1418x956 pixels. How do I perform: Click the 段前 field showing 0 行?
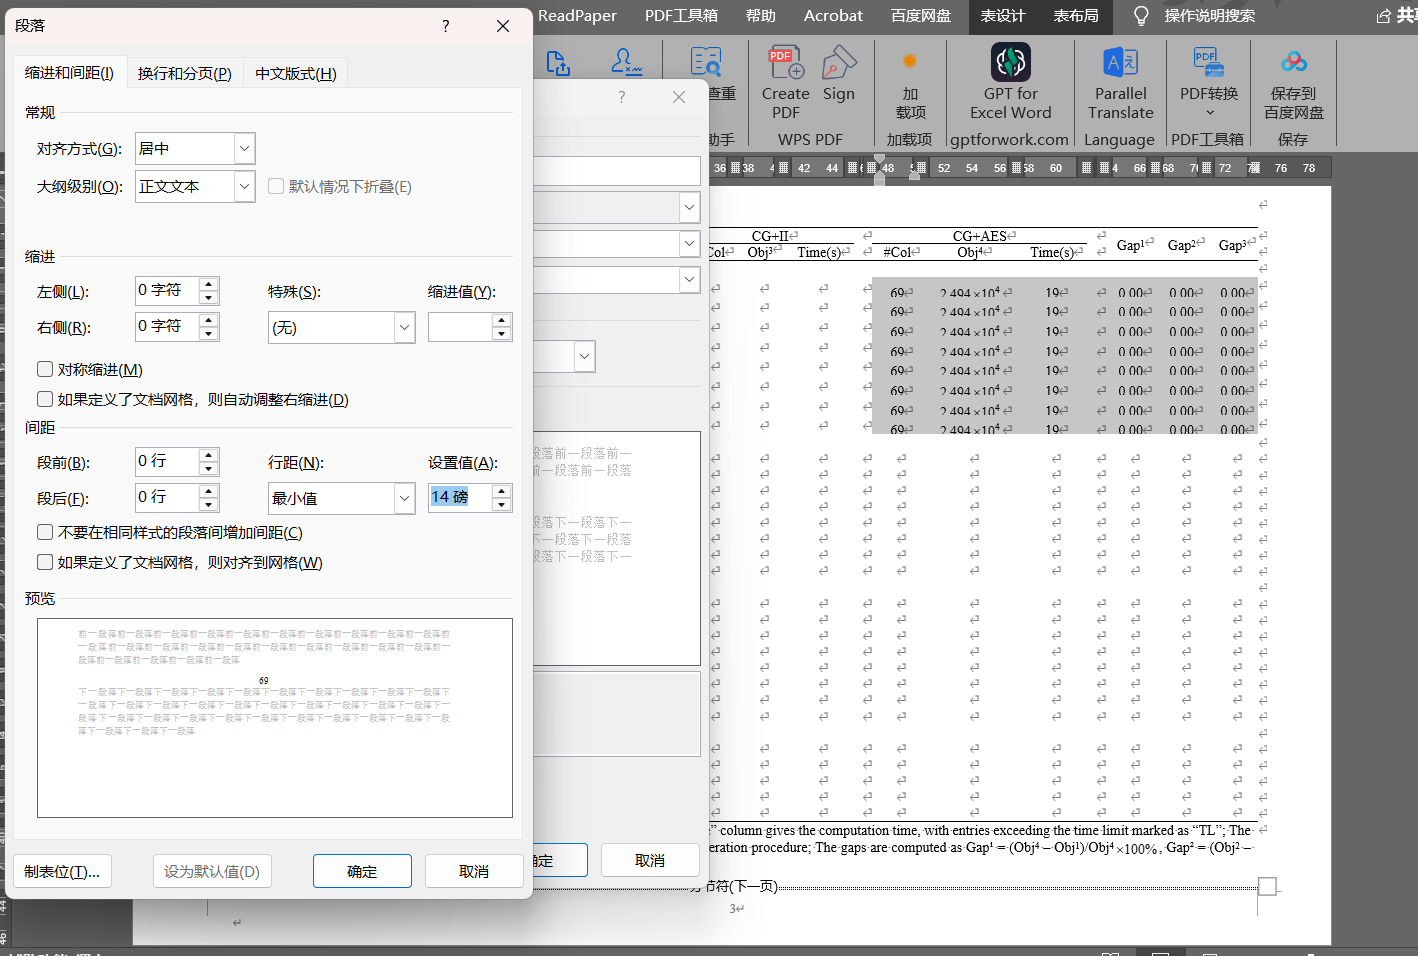(167, 461)
